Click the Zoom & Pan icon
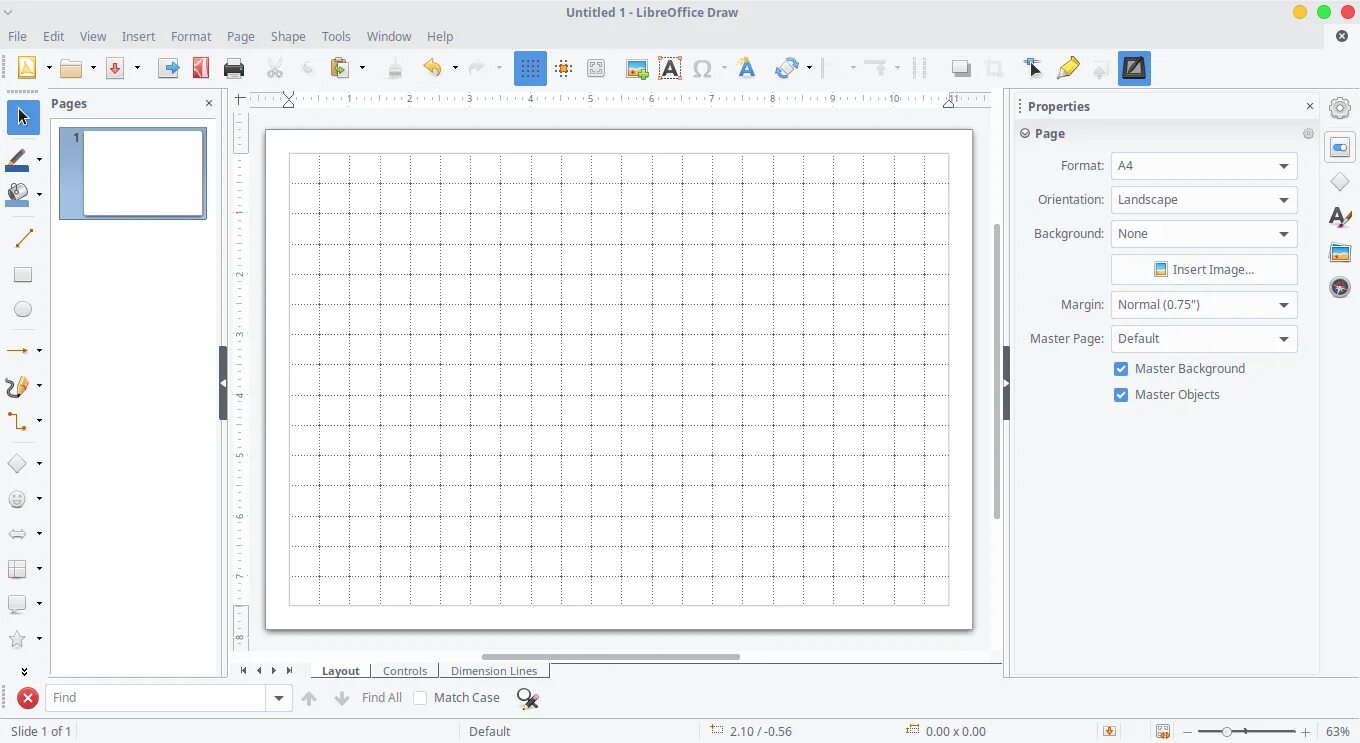Screen dimensions: 1360x743 pos(596,68)
